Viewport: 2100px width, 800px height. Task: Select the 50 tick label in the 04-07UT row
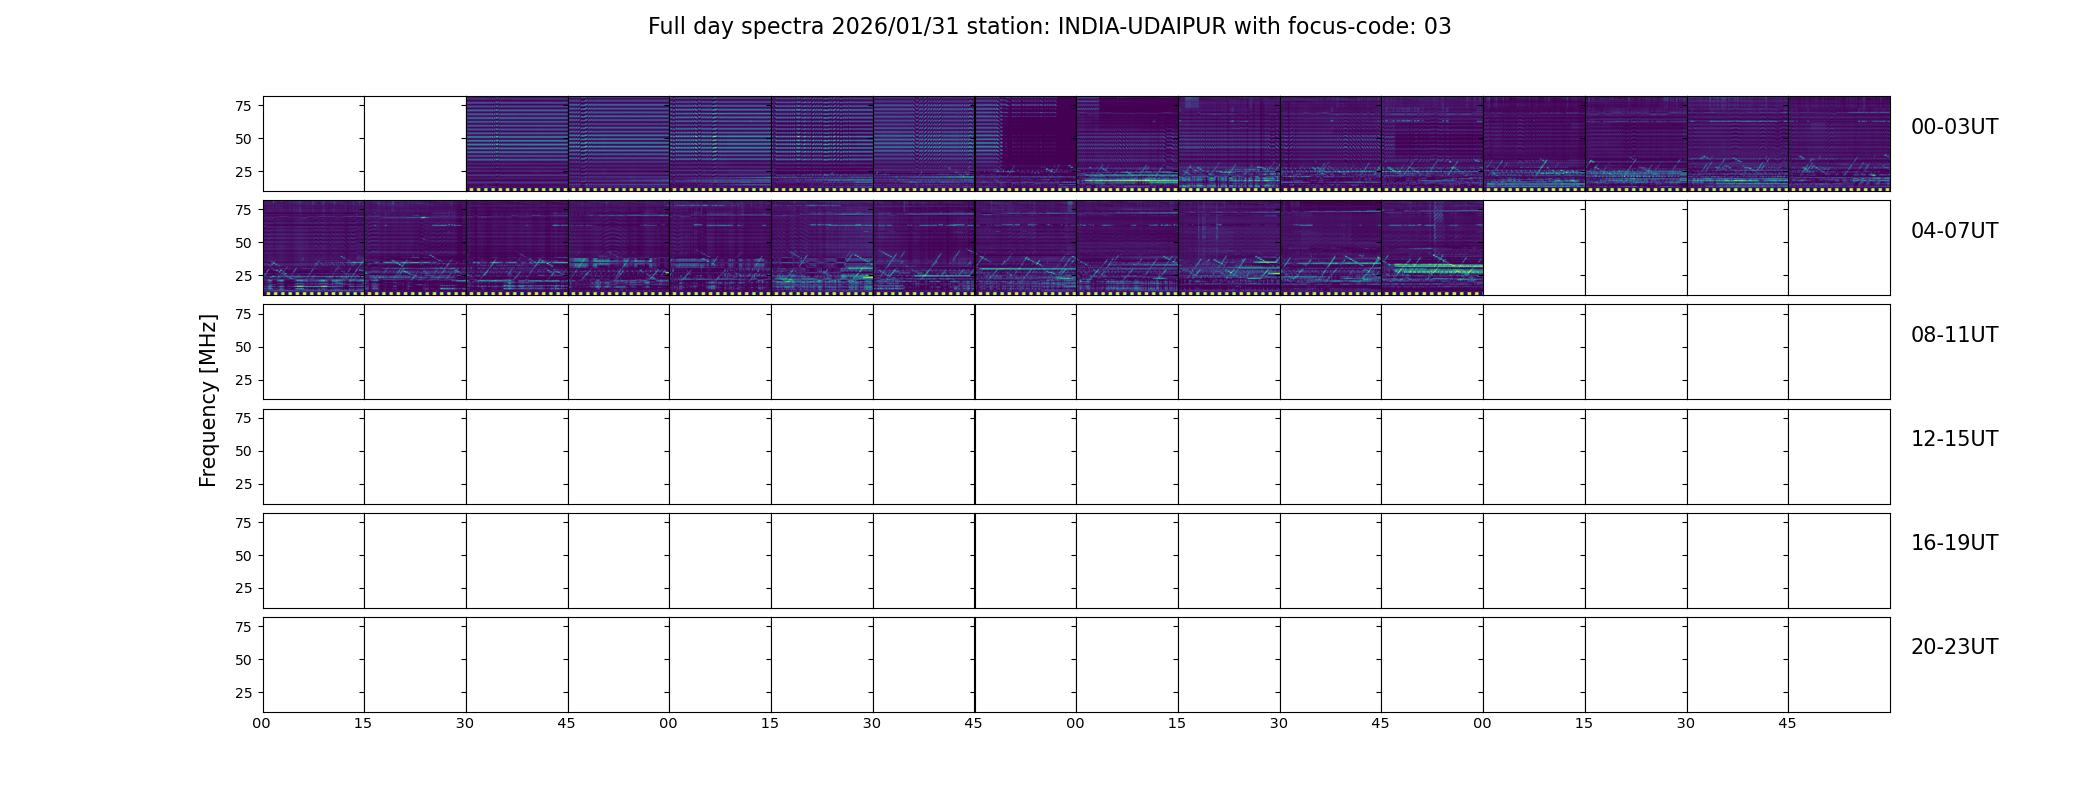243,243
